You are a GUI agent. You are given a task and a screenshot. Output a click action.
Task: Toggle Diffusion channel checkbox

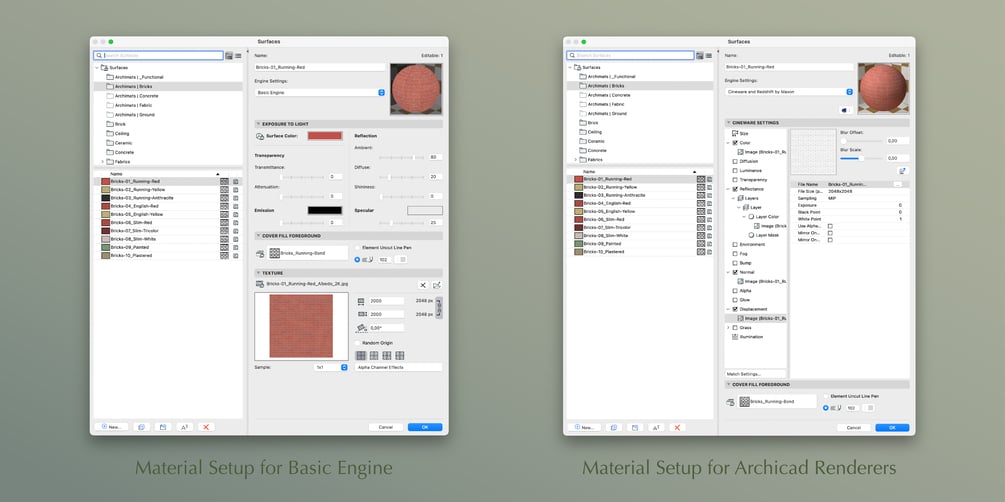[735, 162]
